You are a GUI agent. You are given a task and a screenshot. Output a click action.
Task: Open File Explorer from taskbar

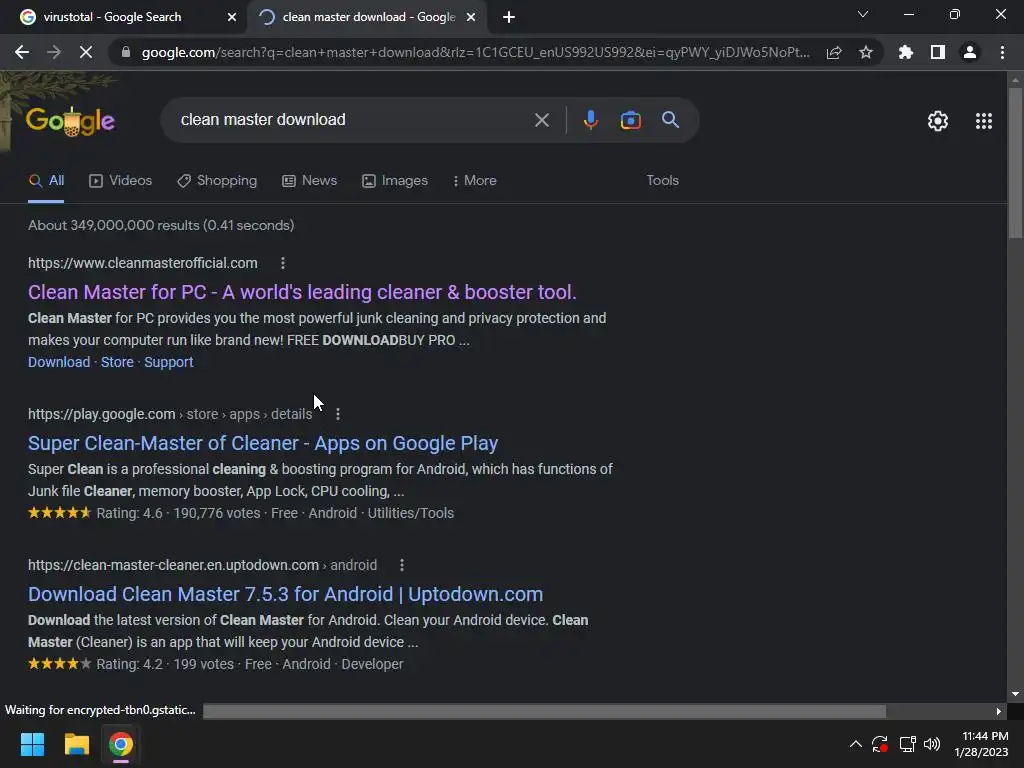pos(76,744)
